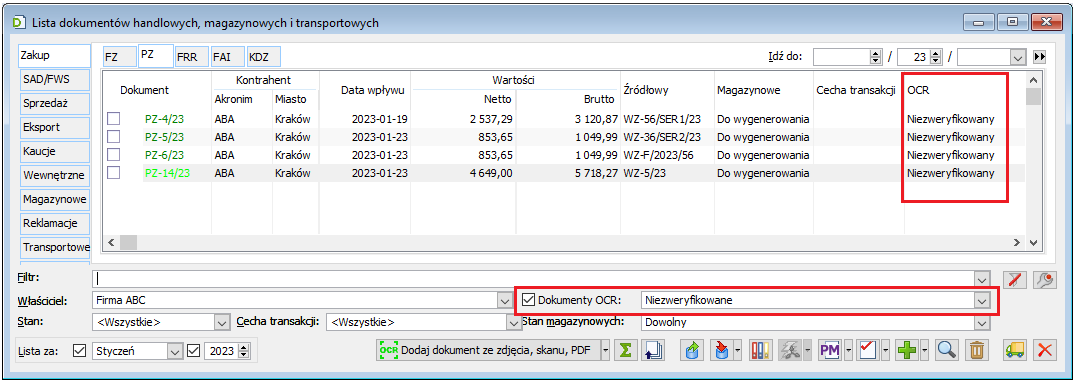Open the Dokumenty OCR Niezweryfikowane dropdown

click(982, 300)
